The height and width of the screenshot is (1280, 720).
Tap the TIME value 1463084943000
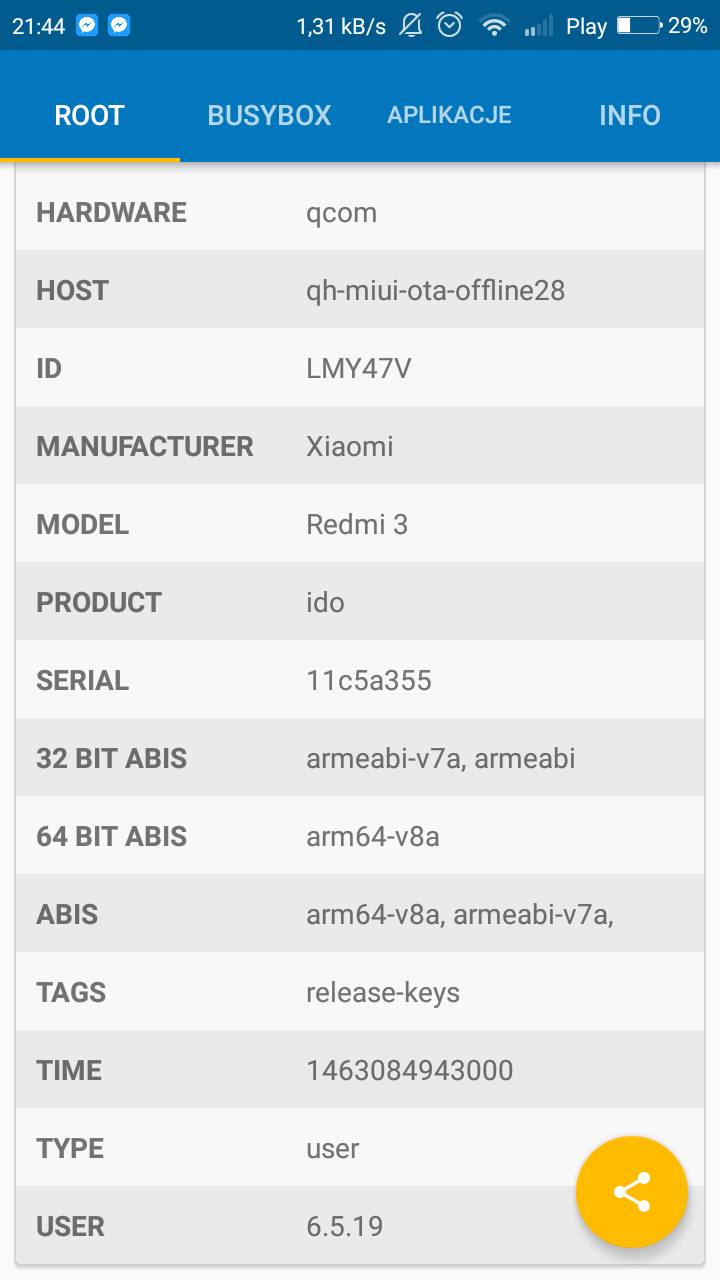(409, 1071)
